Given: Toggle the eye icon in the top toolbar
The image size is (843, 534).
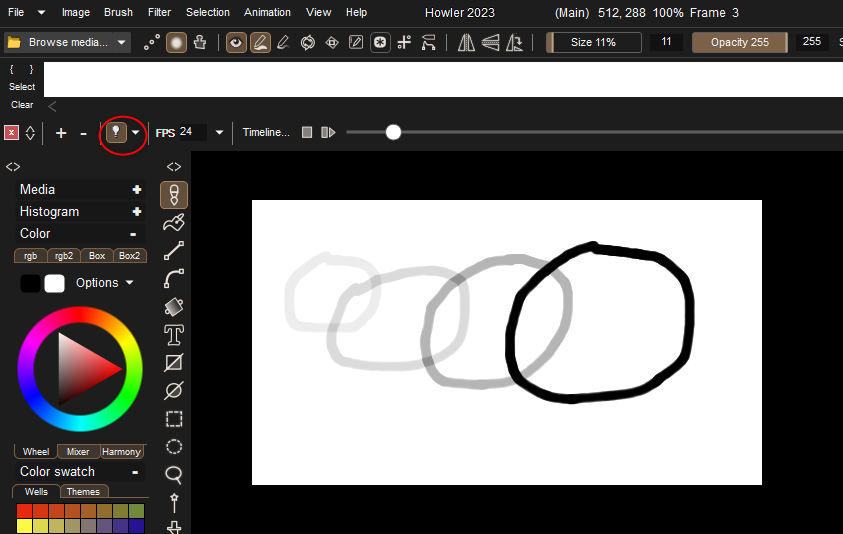Looking at the screenshot, I should pyautogui.click(x=236, y=42).
